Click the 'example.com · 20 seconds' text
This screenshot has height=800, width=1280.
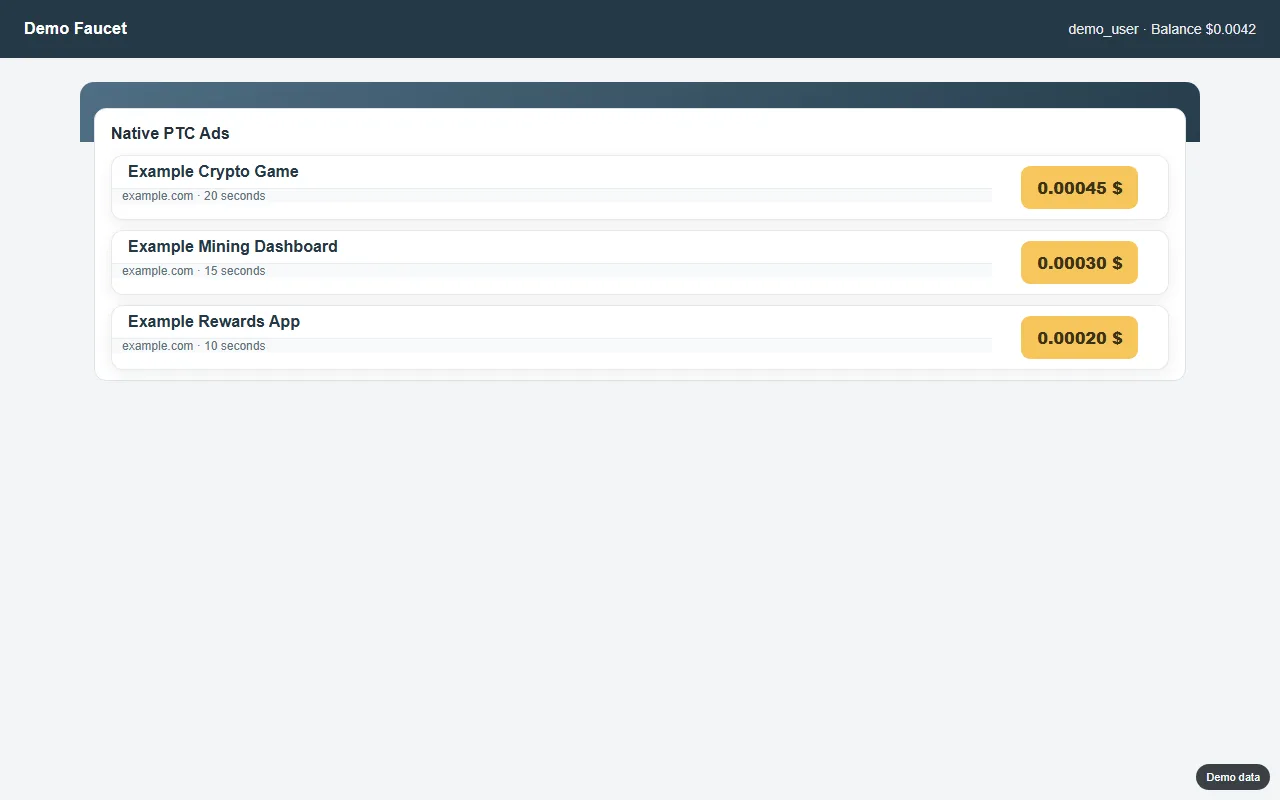[x=194, y=196]
